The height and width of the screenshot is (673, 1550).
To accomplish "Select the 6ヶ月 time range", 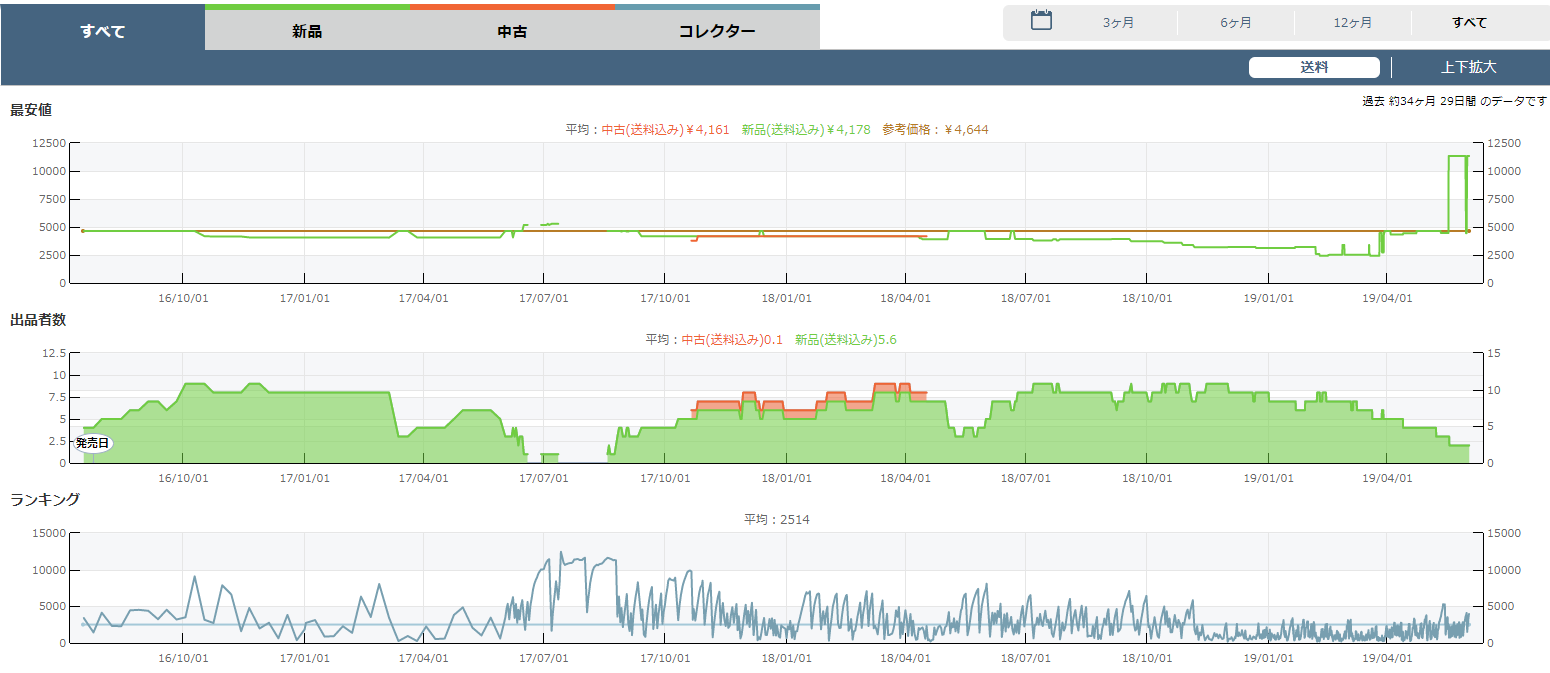I will click(x=1235, y=23).
